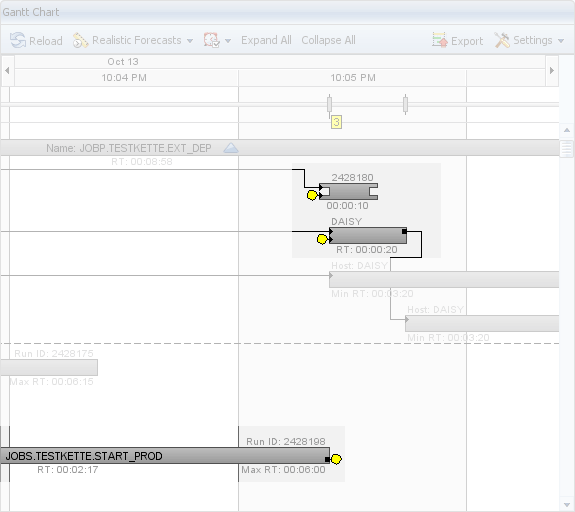Viewport: 575px width, 512px height.
Task: Click Collapse All
Action: coord(328,40)
